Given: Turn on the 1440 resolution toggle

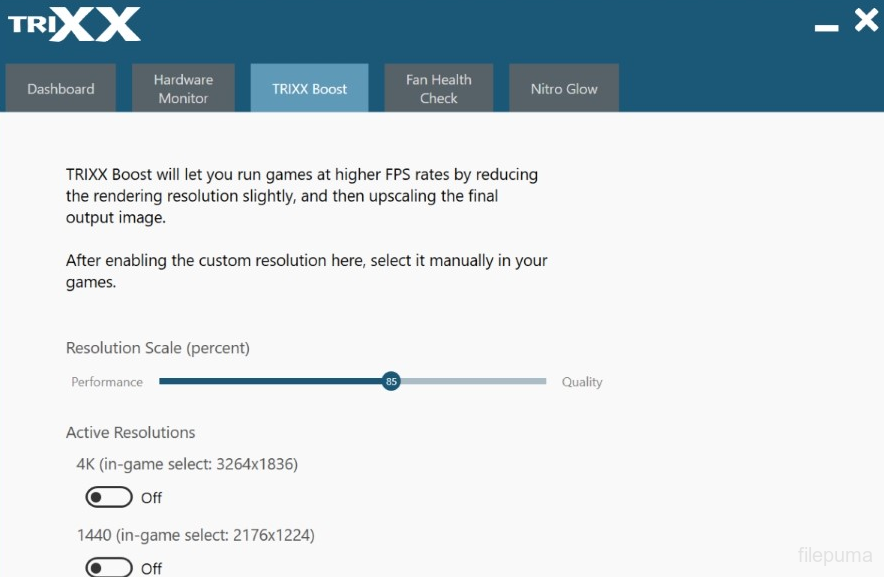Looking at the screenshot, I should (109, 568).
